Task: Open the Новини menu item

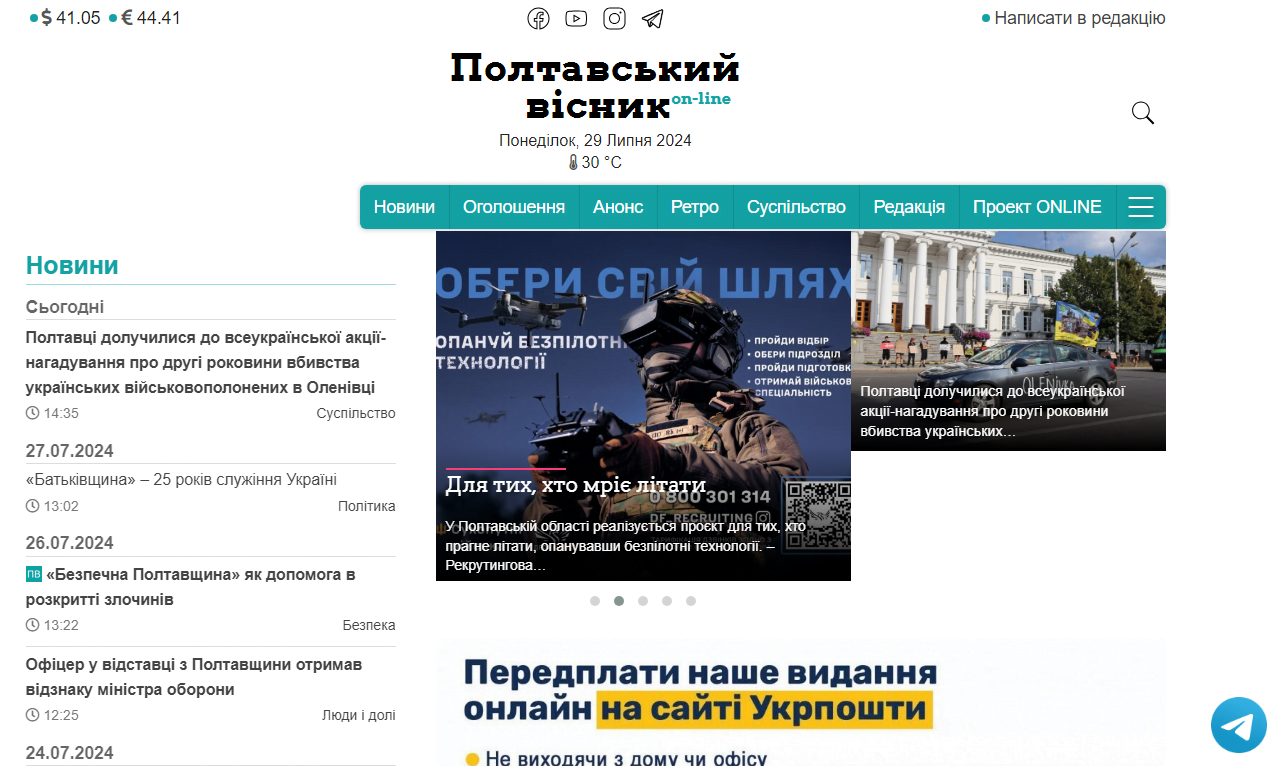Action: pyautogui.click(x=404, y=207)
